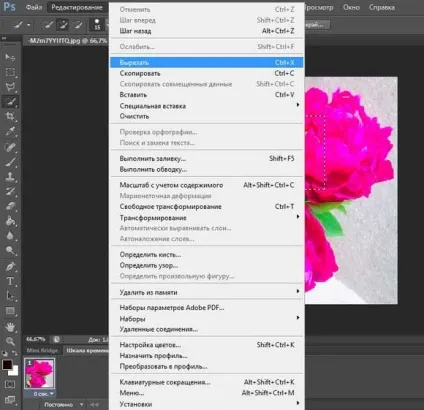The width and height of the screenshot is (424, 410).
Task: Choose 'Клавиатурные сокращения...' menu item
Action: click(207, 382)
